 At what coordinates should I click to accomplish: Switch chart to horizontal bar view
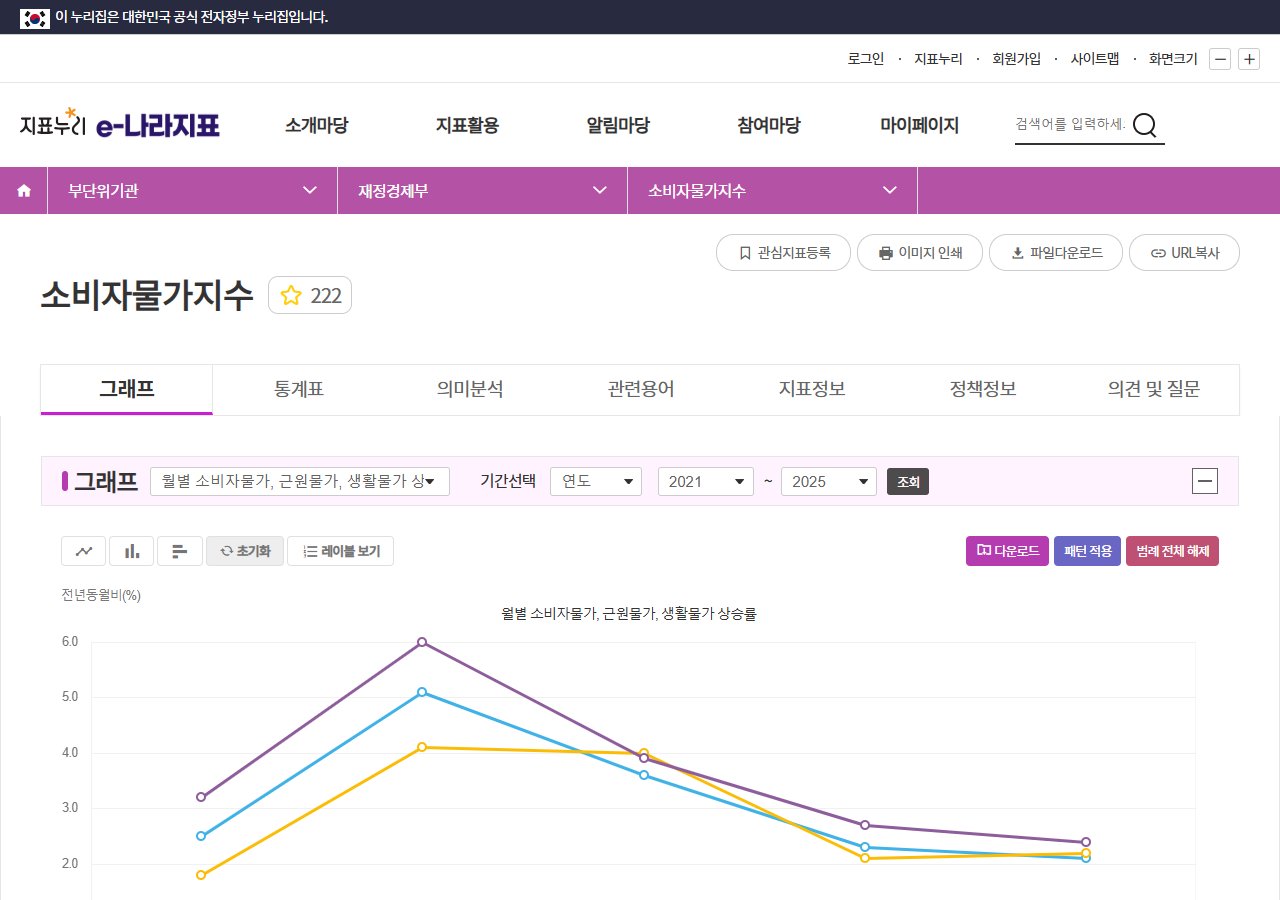180,551
